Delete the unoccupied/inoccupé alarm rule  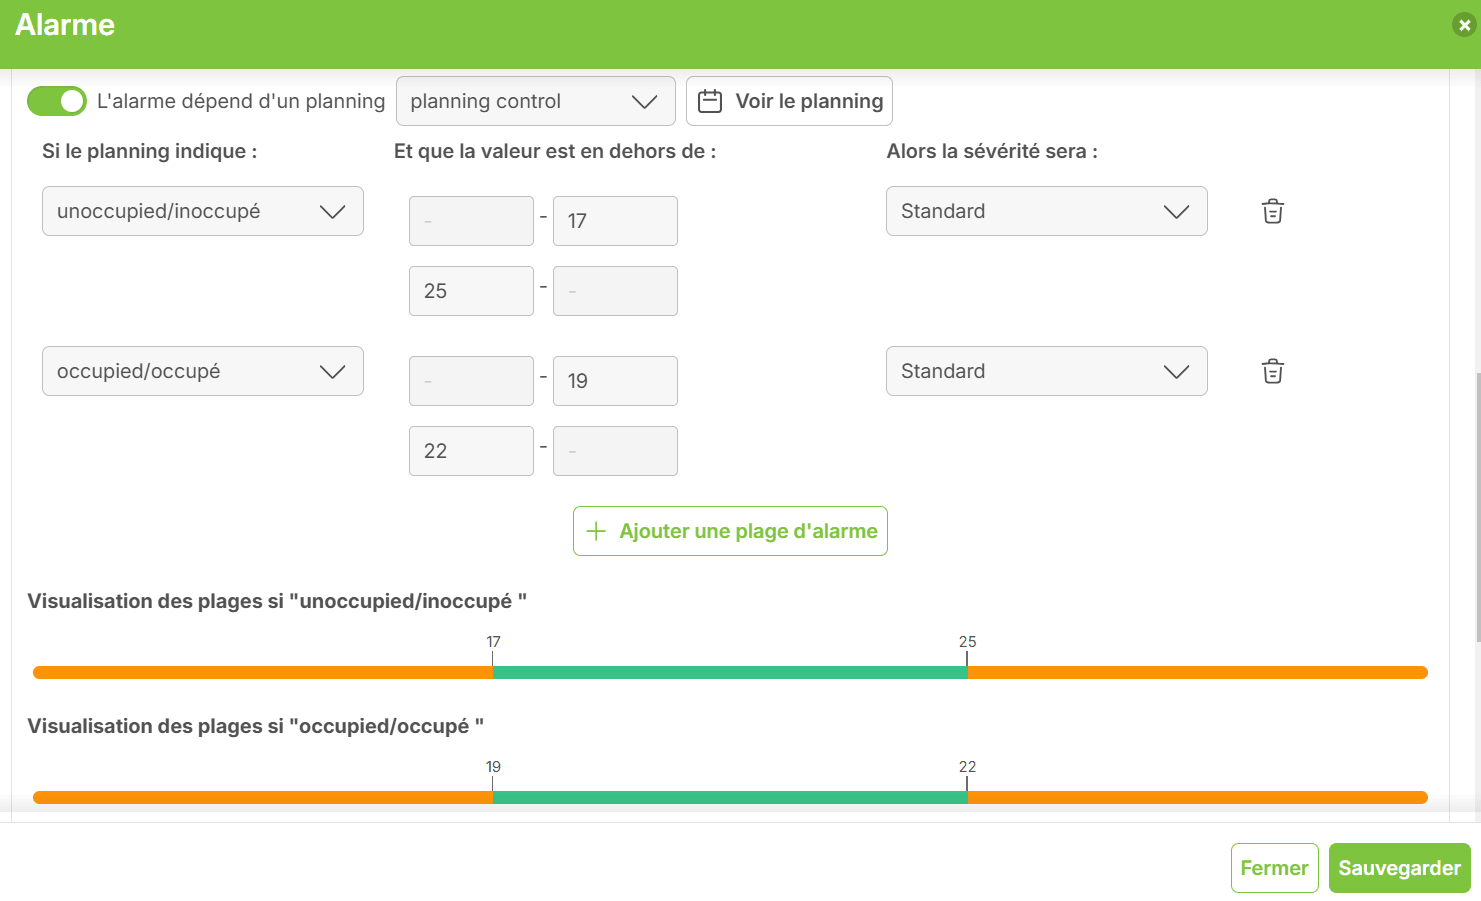1271,211
